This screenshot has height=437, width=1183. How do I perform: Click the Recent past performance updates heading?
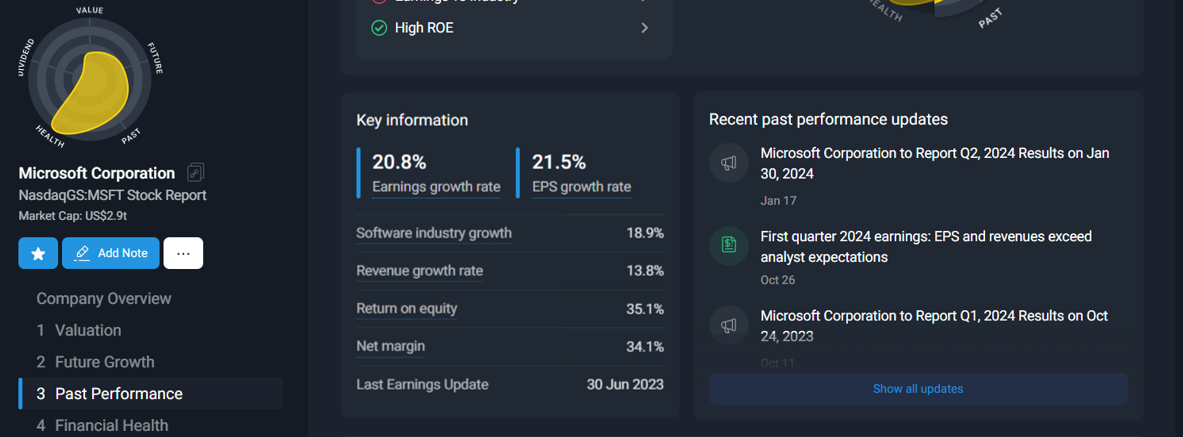pos(828,119)
